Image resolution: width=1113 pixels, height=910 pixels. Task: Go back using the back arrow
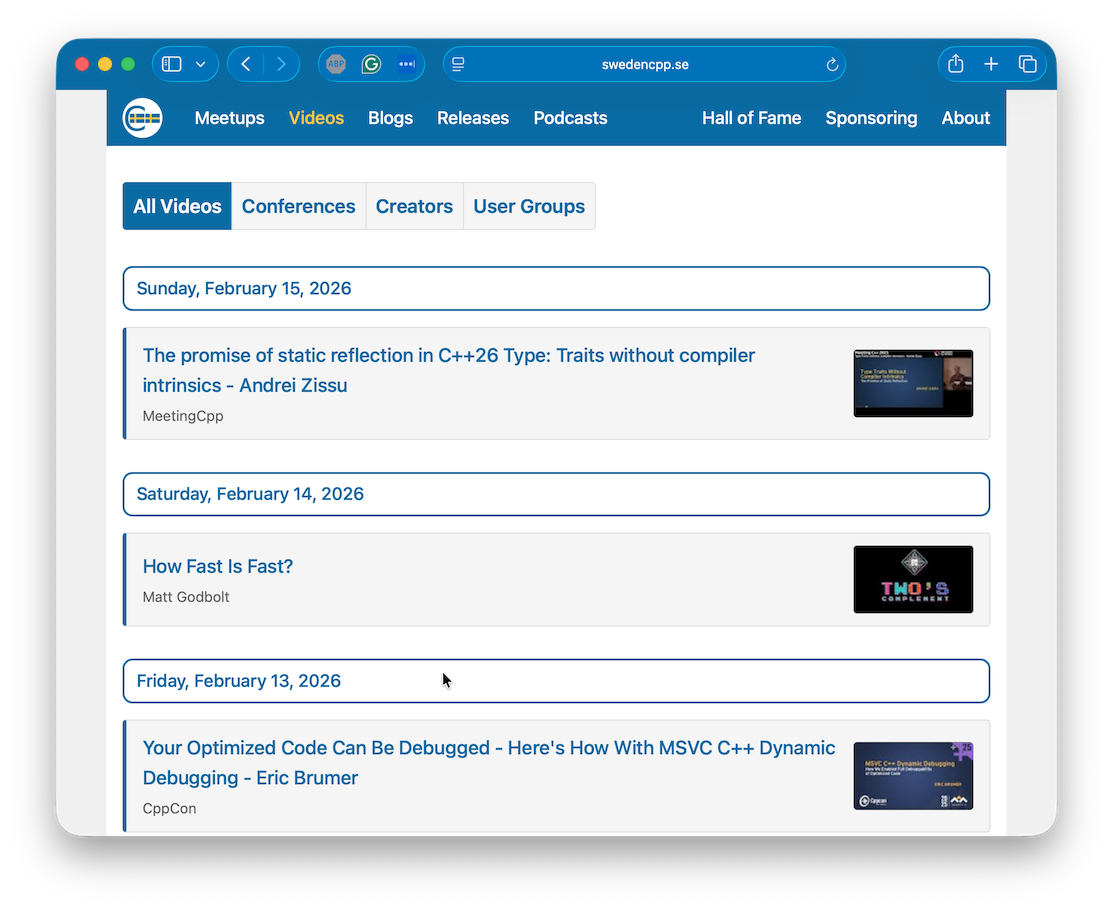246,64
